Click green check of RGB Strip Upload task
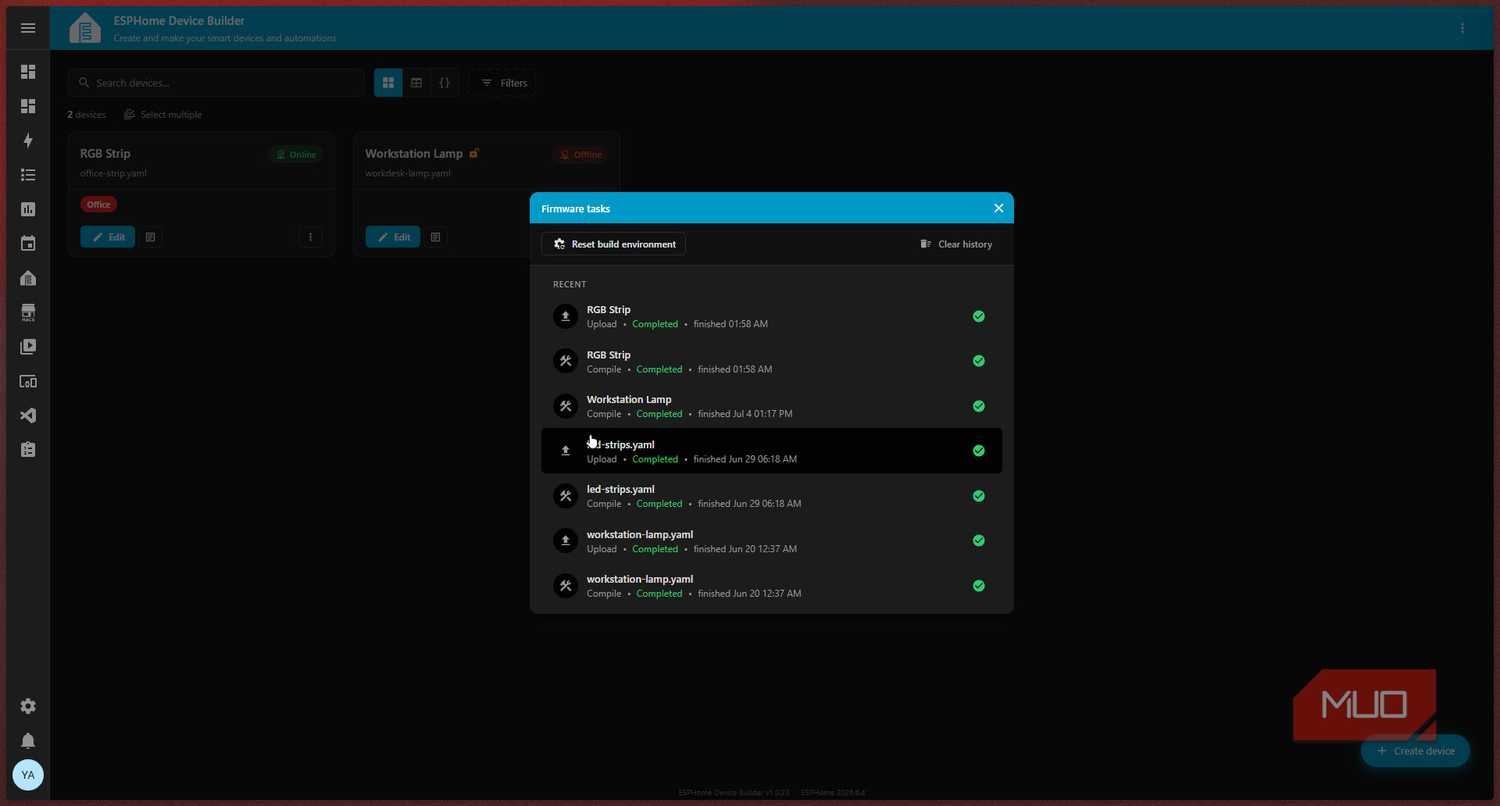 pos(979,316)
